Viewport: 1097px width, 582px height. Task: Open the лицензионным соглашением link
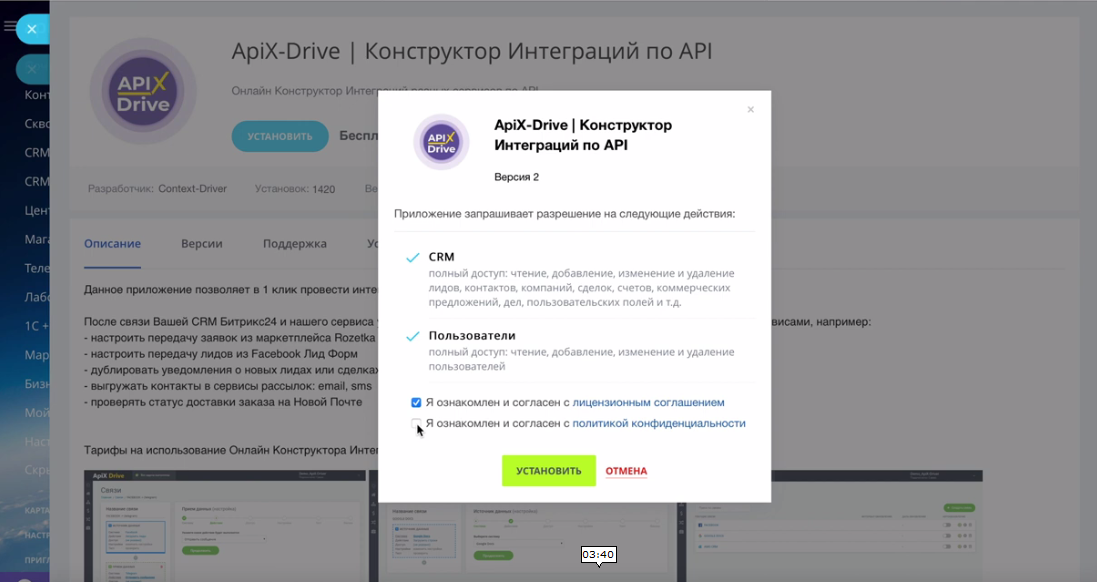tap(649, 402)
